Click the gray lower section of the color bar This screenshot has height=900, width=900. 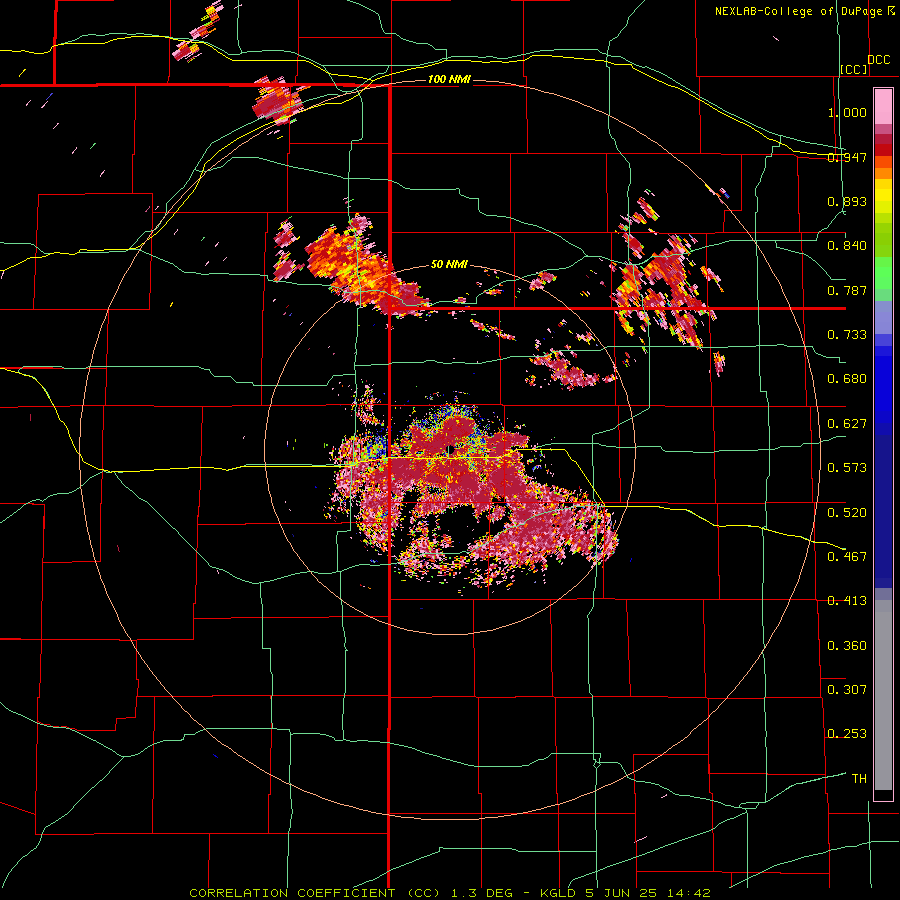[883, 695]
